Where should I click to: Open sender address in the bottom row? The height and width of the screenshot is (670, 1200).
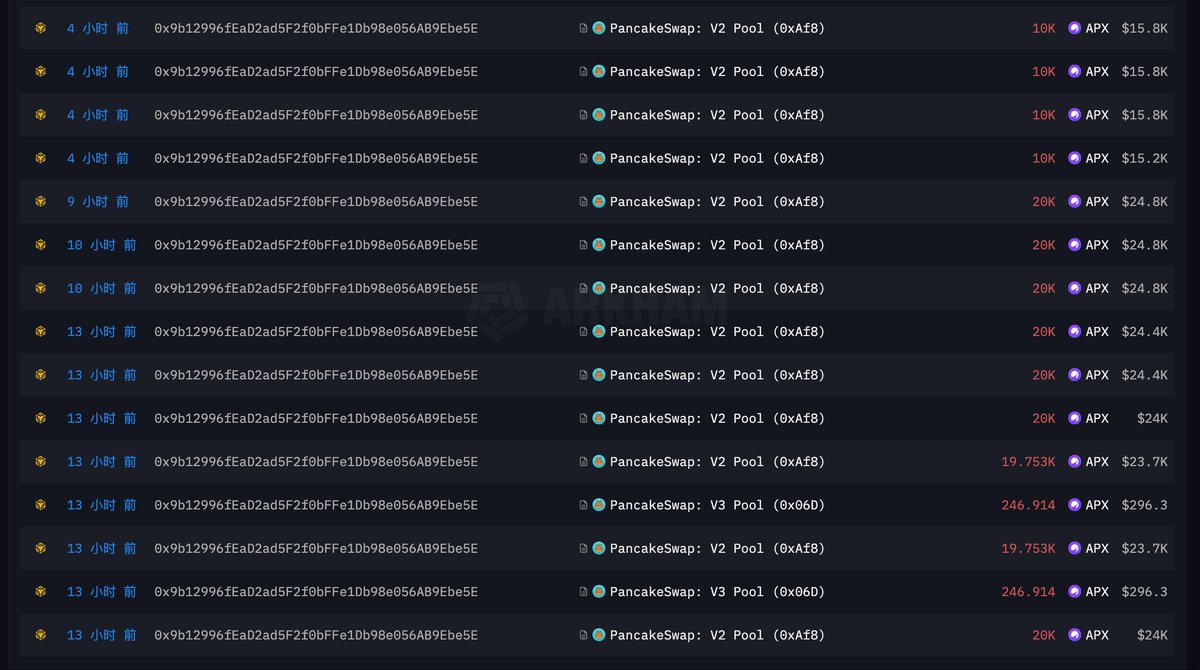pos(316,635)
